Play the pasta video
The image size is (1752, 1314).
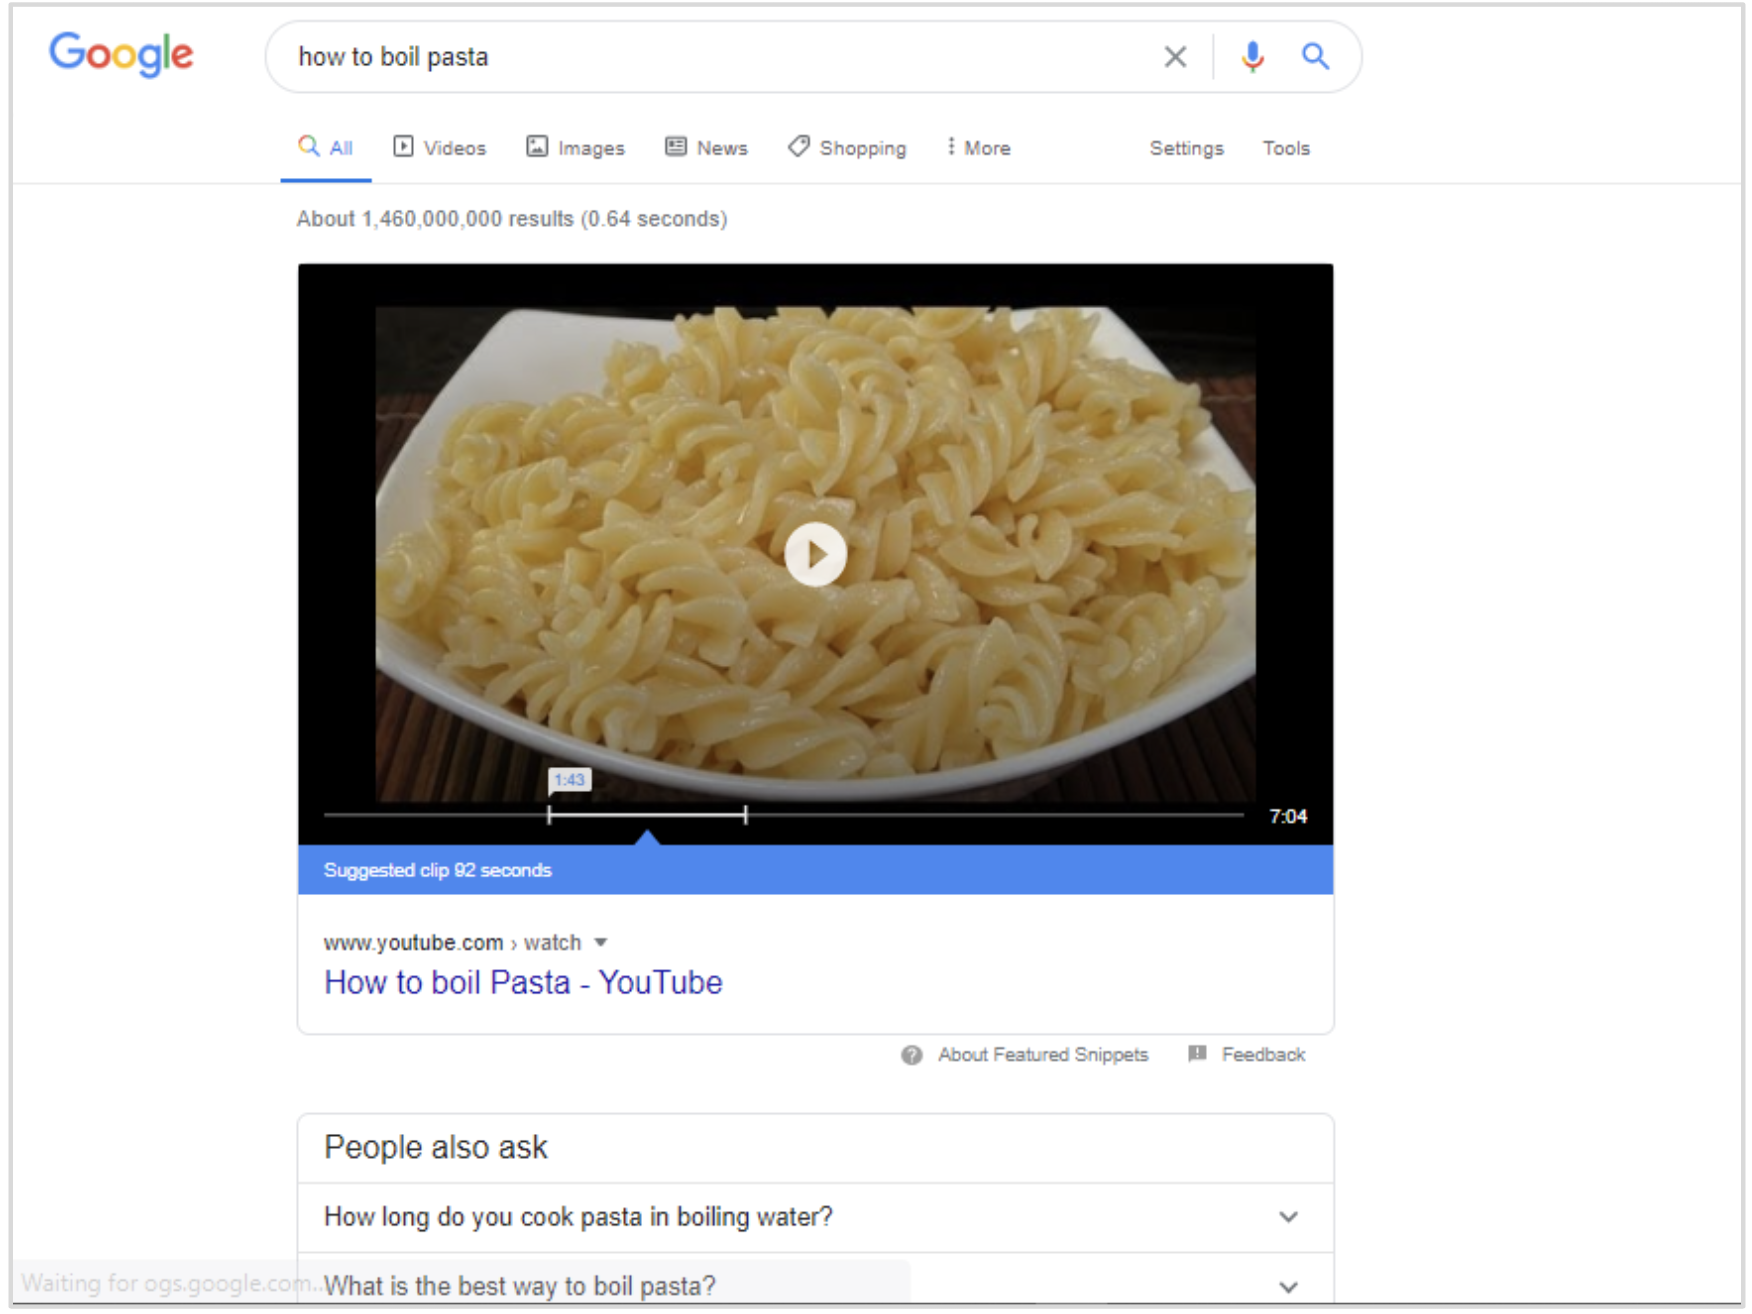pos(815,554)
